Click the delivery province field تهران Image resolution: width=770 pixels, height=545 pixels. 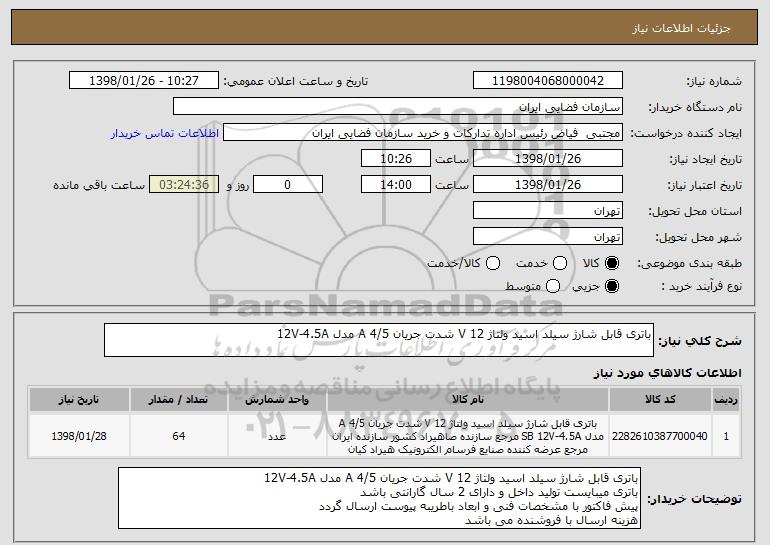(548, 211)
